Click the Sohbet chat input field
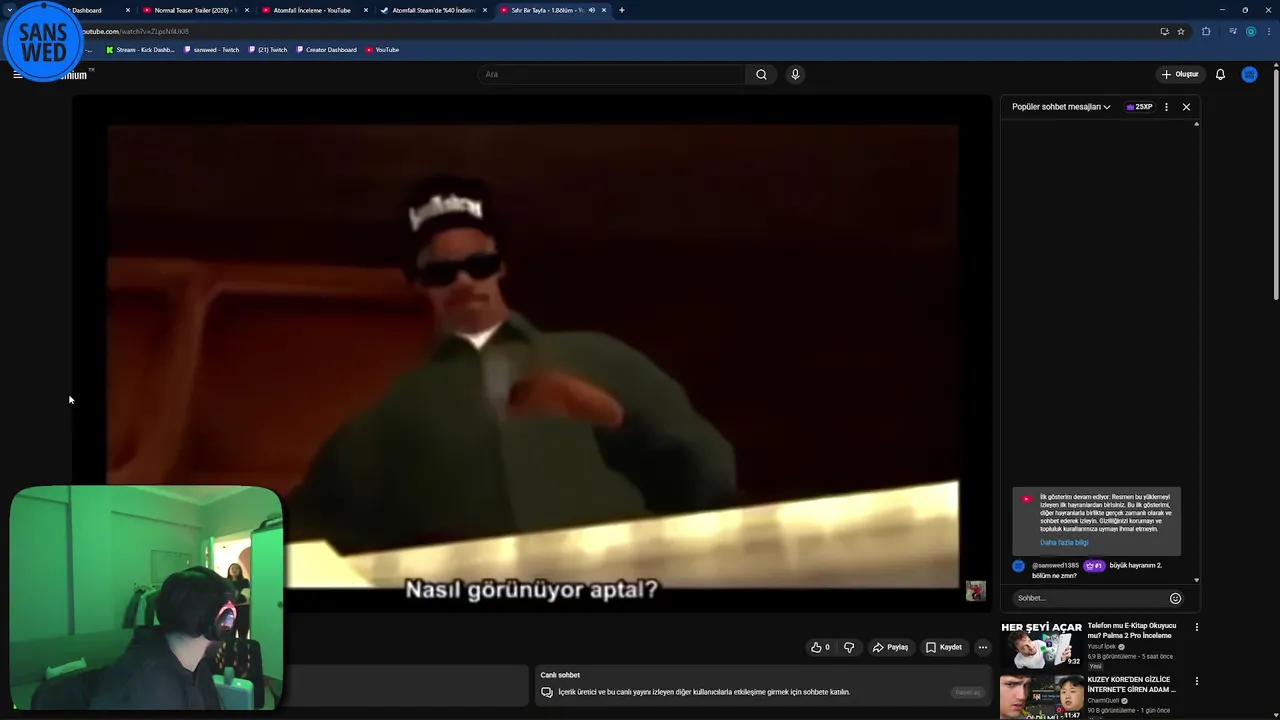This screenshot has width=1280, height=720. click(x=1090, y=598)
